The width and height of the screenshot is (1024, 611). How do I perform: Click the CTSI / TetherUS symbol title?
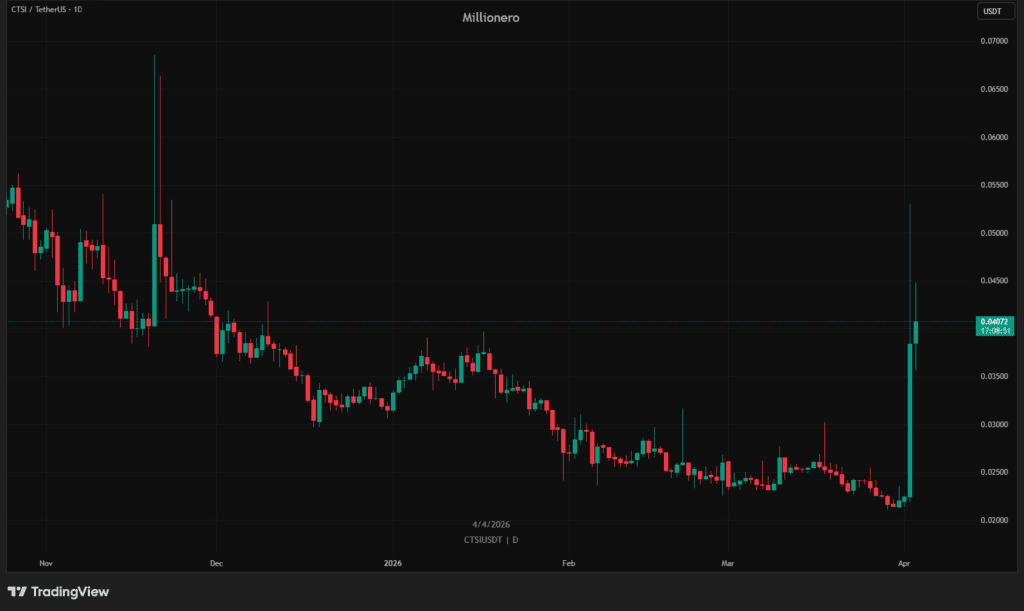click(x=45, y=8)
